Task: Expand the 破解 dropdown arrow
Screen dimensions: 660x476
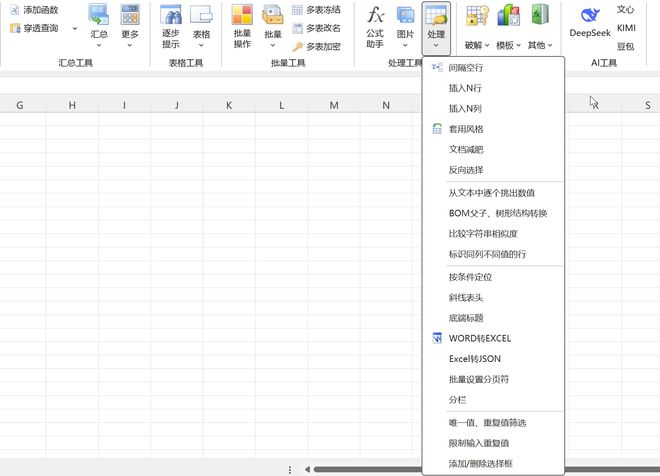Action: (487, 45)
